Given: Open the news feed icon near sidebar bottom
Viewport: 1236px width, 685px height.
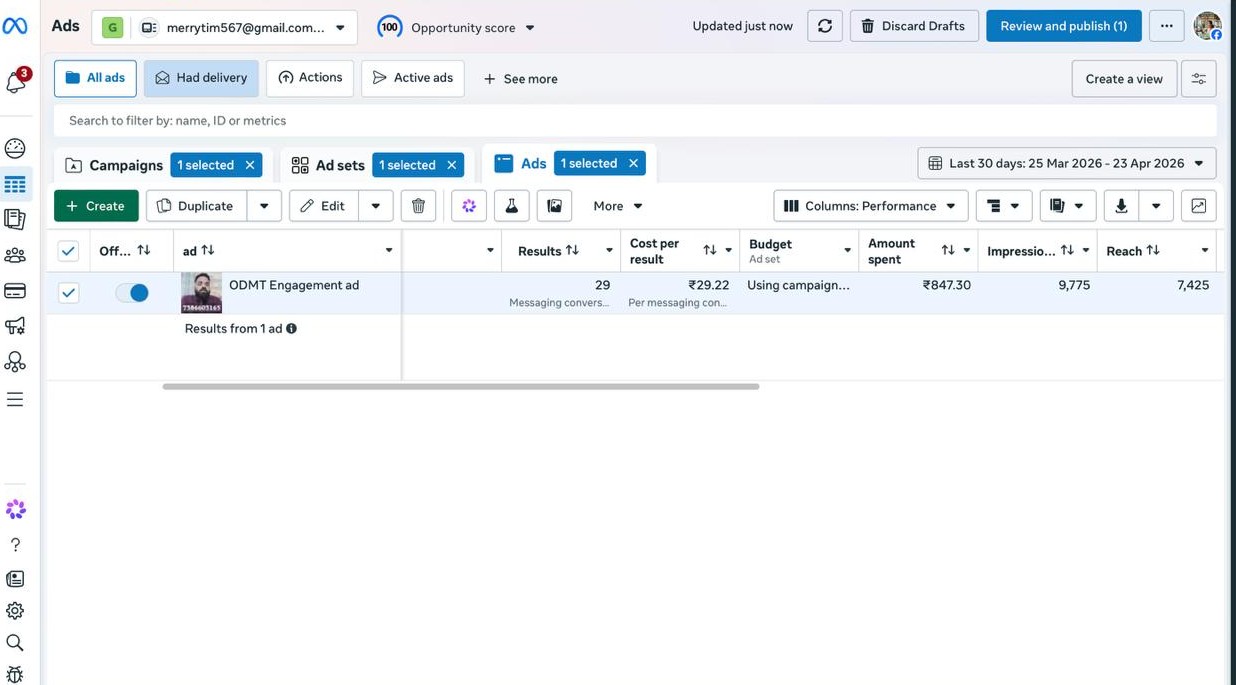Looking at the screenshot, I should [x=15, y=579].
